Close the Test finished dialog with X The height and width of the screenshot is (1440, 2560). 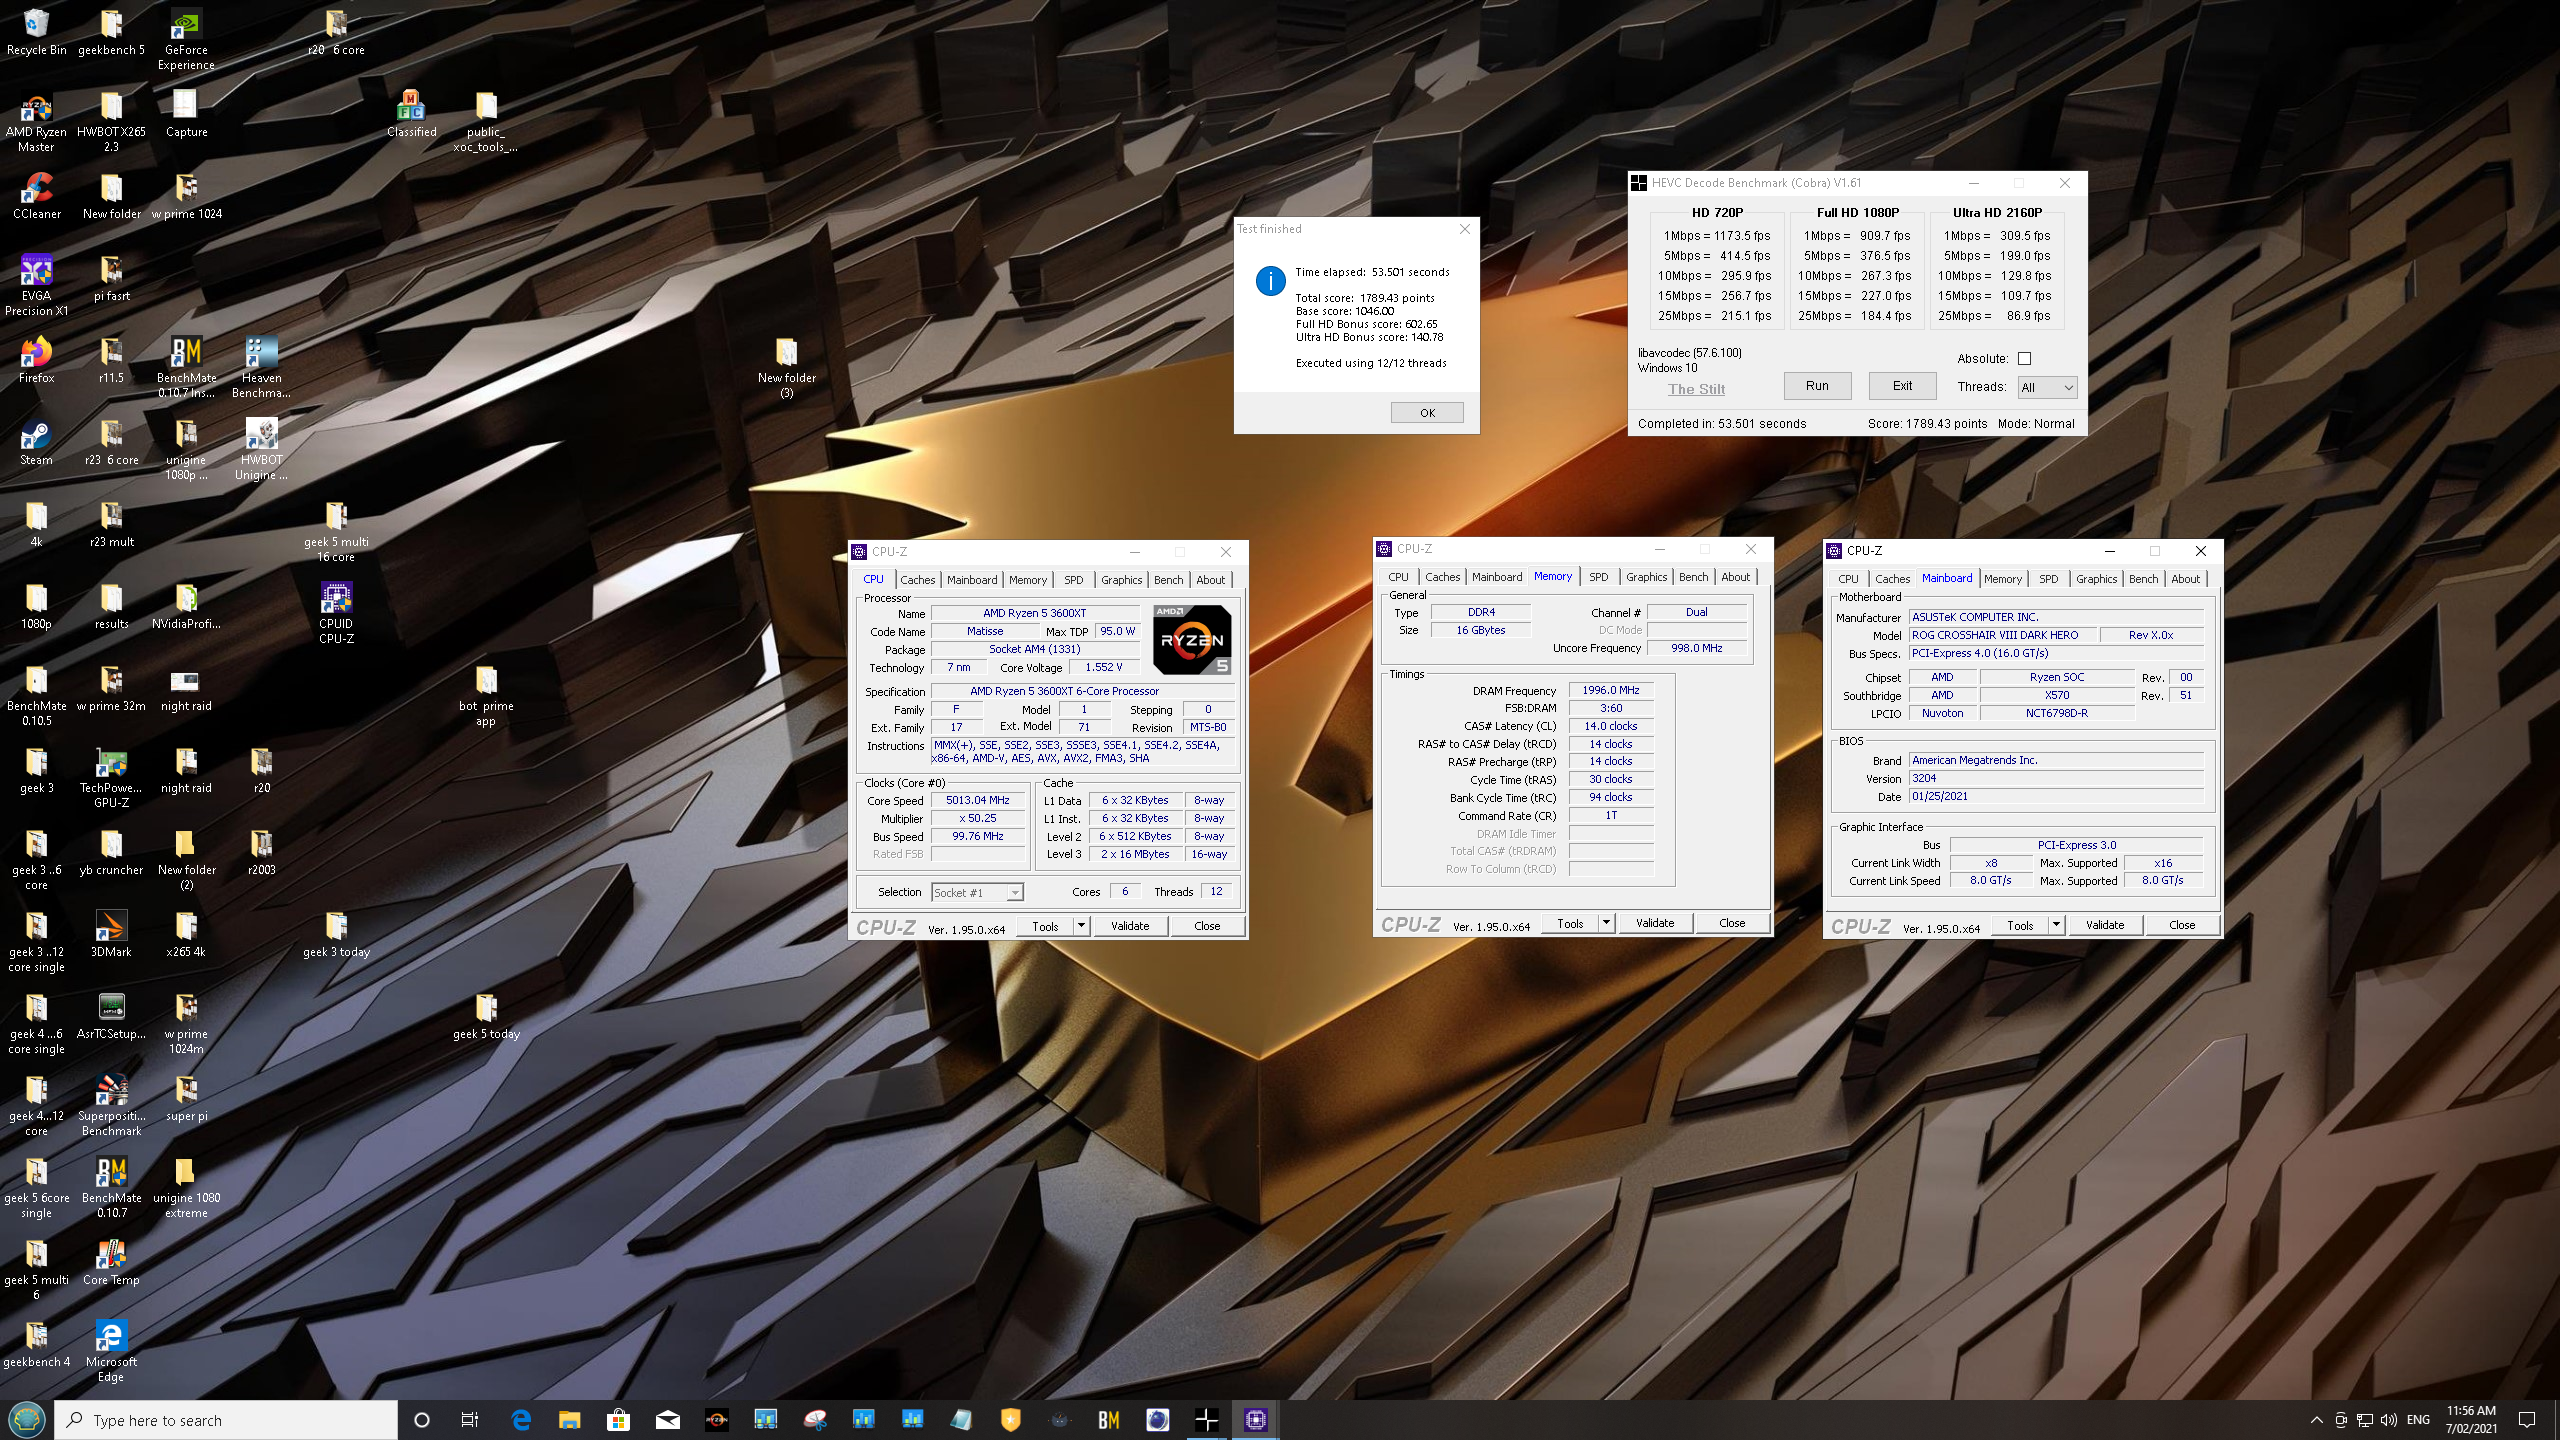(1464, 229)
